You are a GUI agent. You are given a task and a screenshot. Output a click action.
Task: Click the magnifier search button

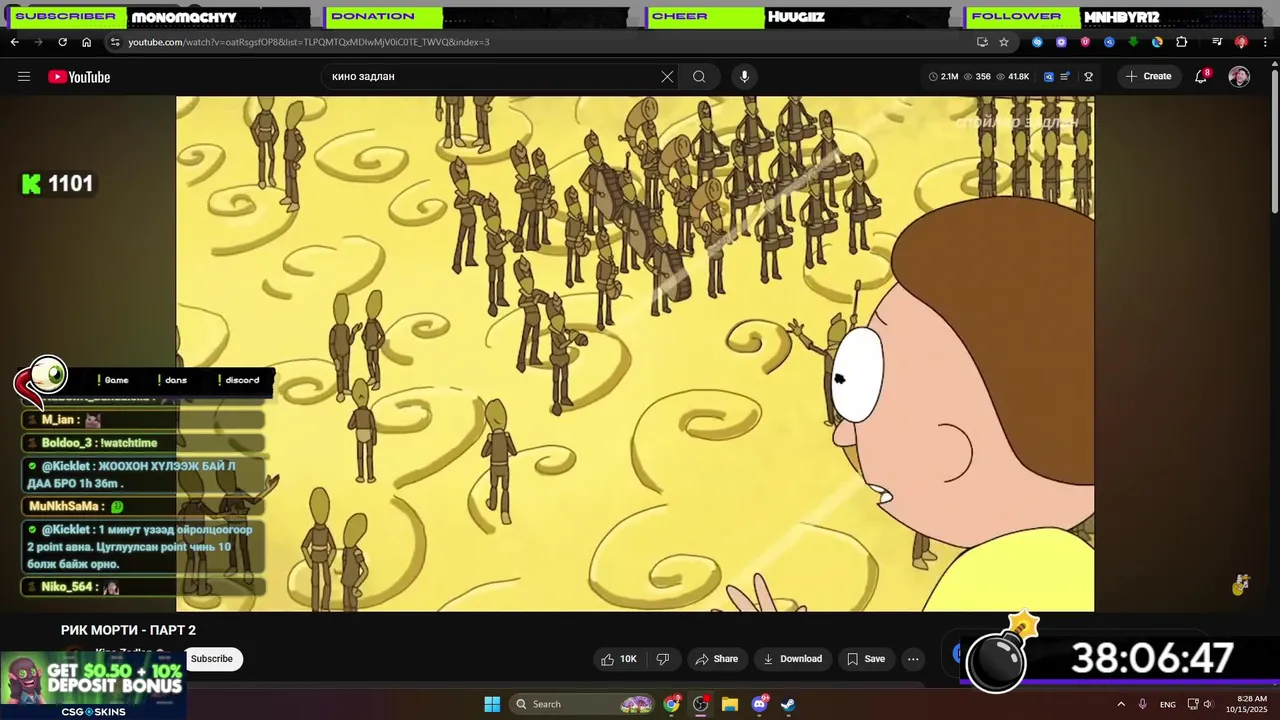tap(699, 77)
